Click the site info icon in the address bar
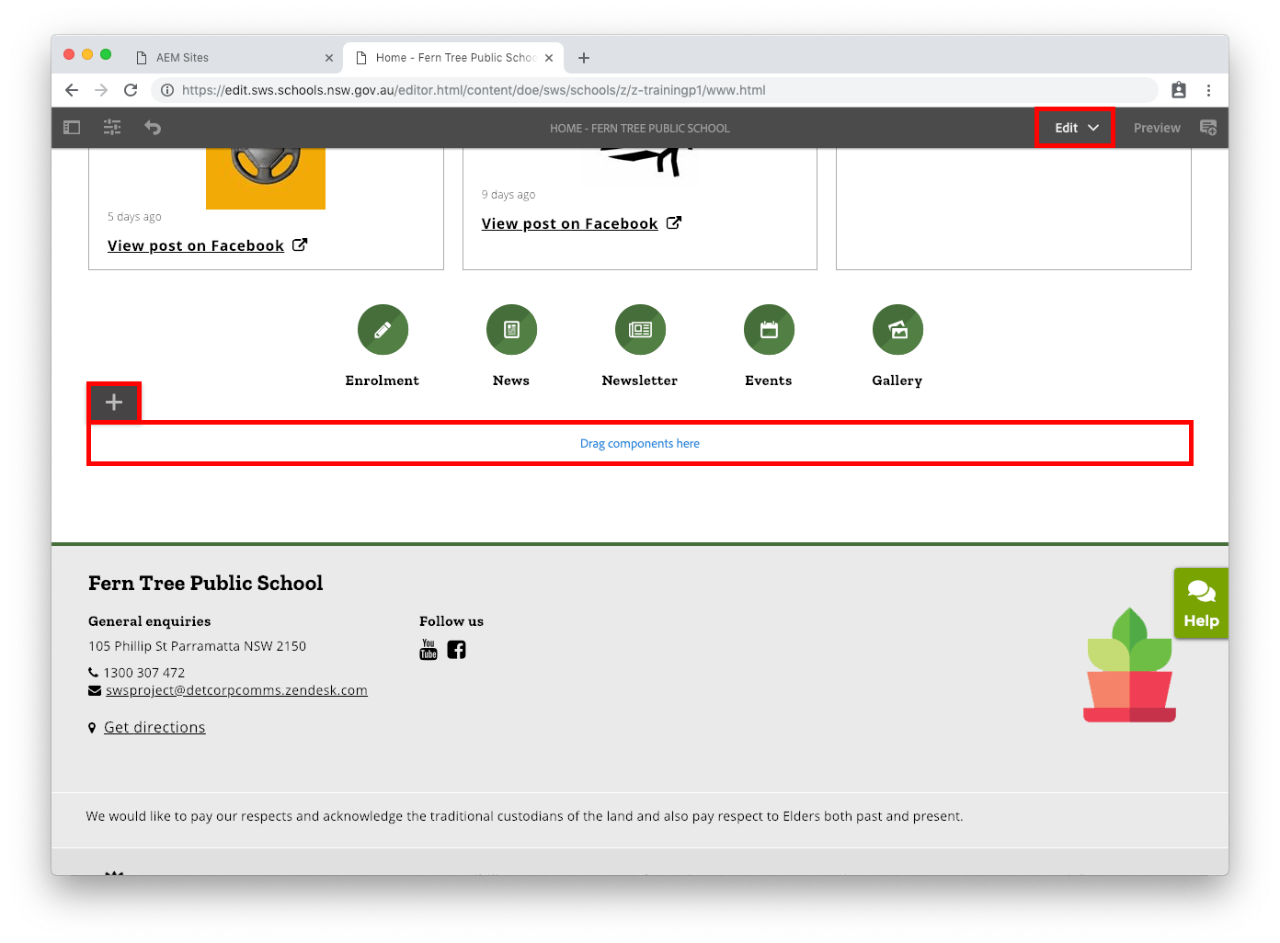The image size is (1280, 943). point(168,90)
